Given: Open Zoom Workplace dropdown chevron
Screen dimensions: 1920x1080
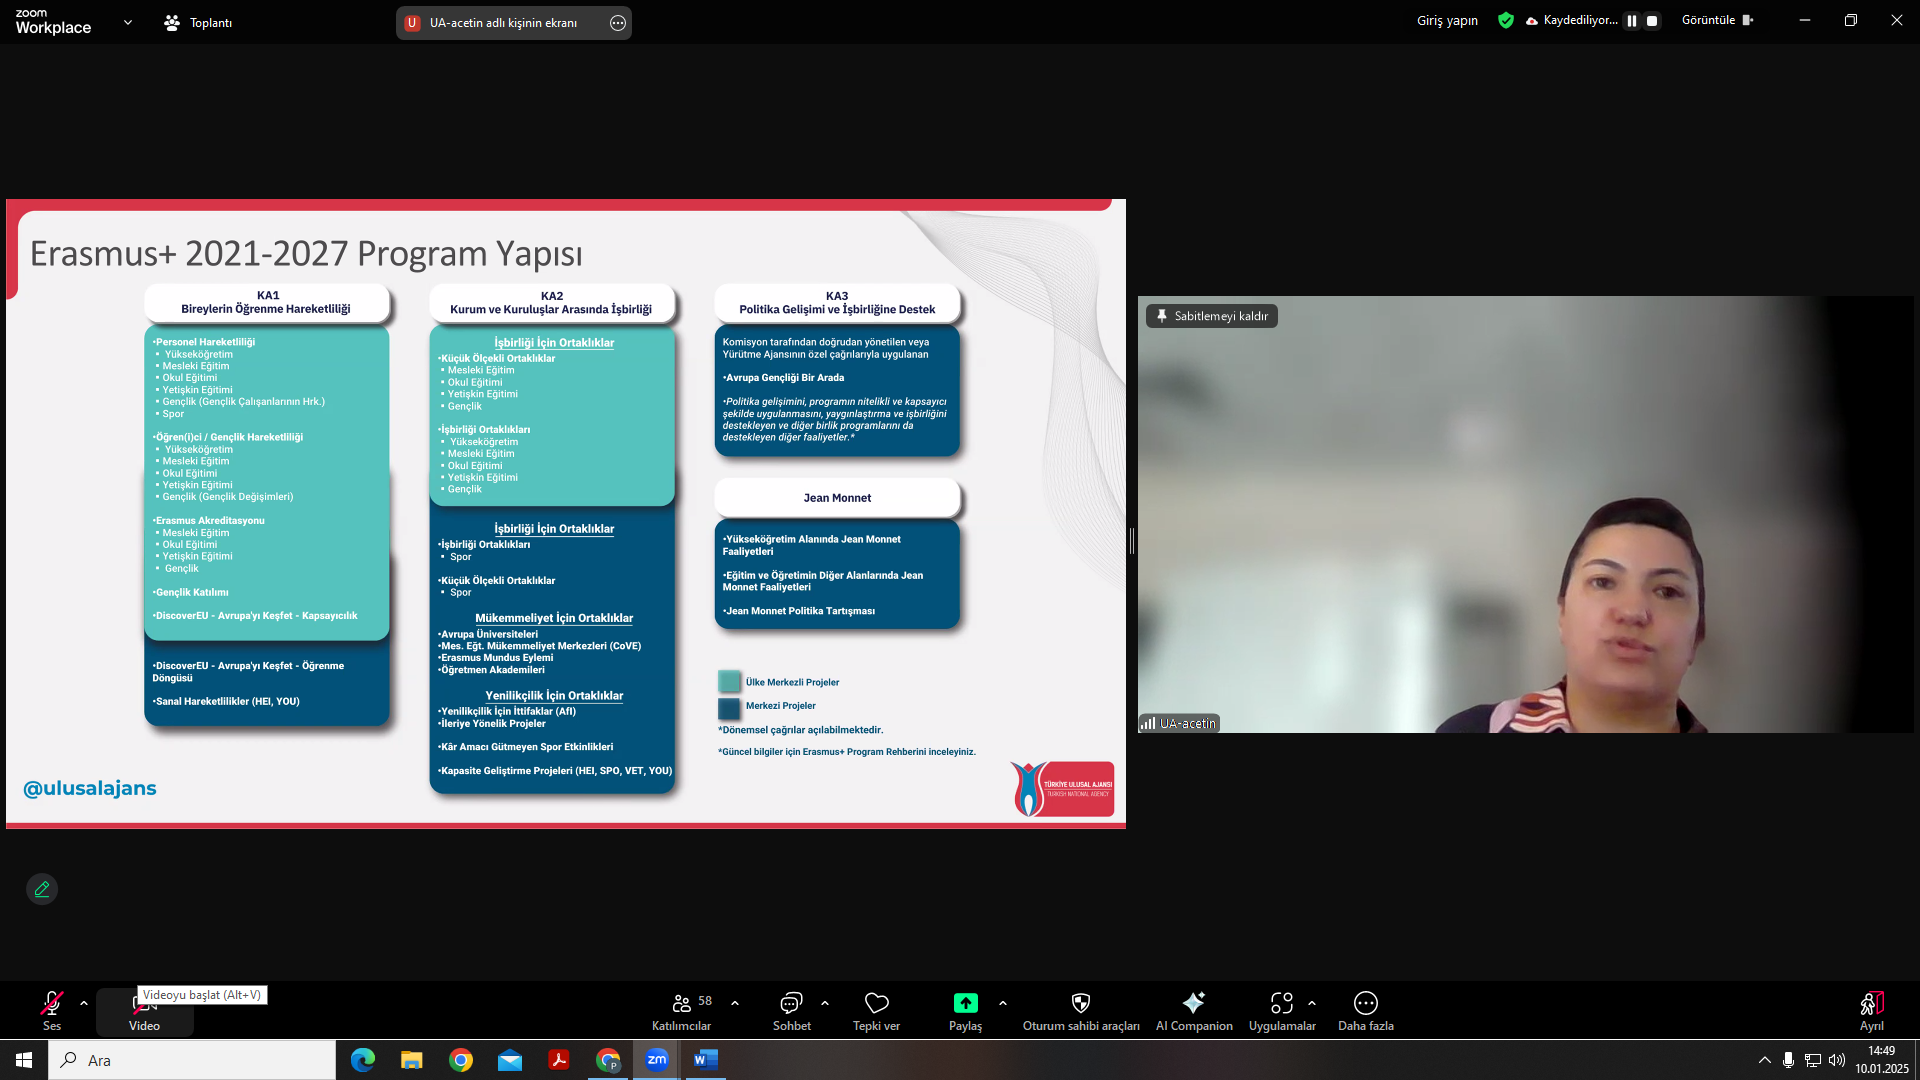Looking at the screenshot, I should point(128,22).
